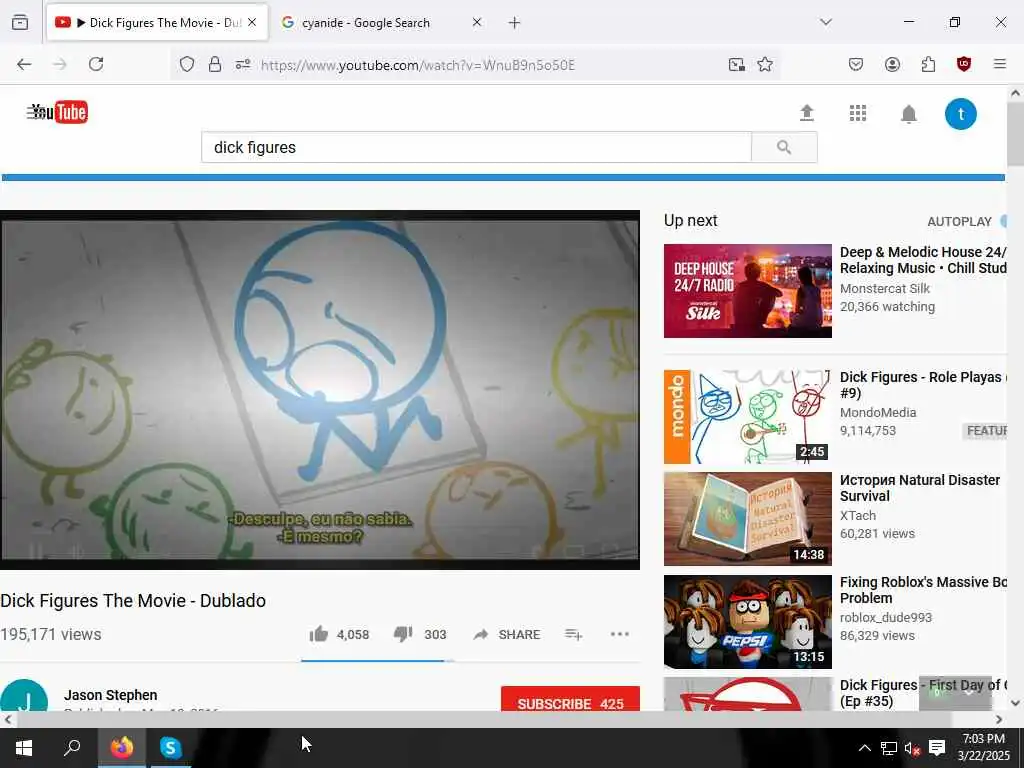Viewport: 1024px width, 768px height.
Task: Bookmark this page with star icon
Action: [x=765, y=64]
